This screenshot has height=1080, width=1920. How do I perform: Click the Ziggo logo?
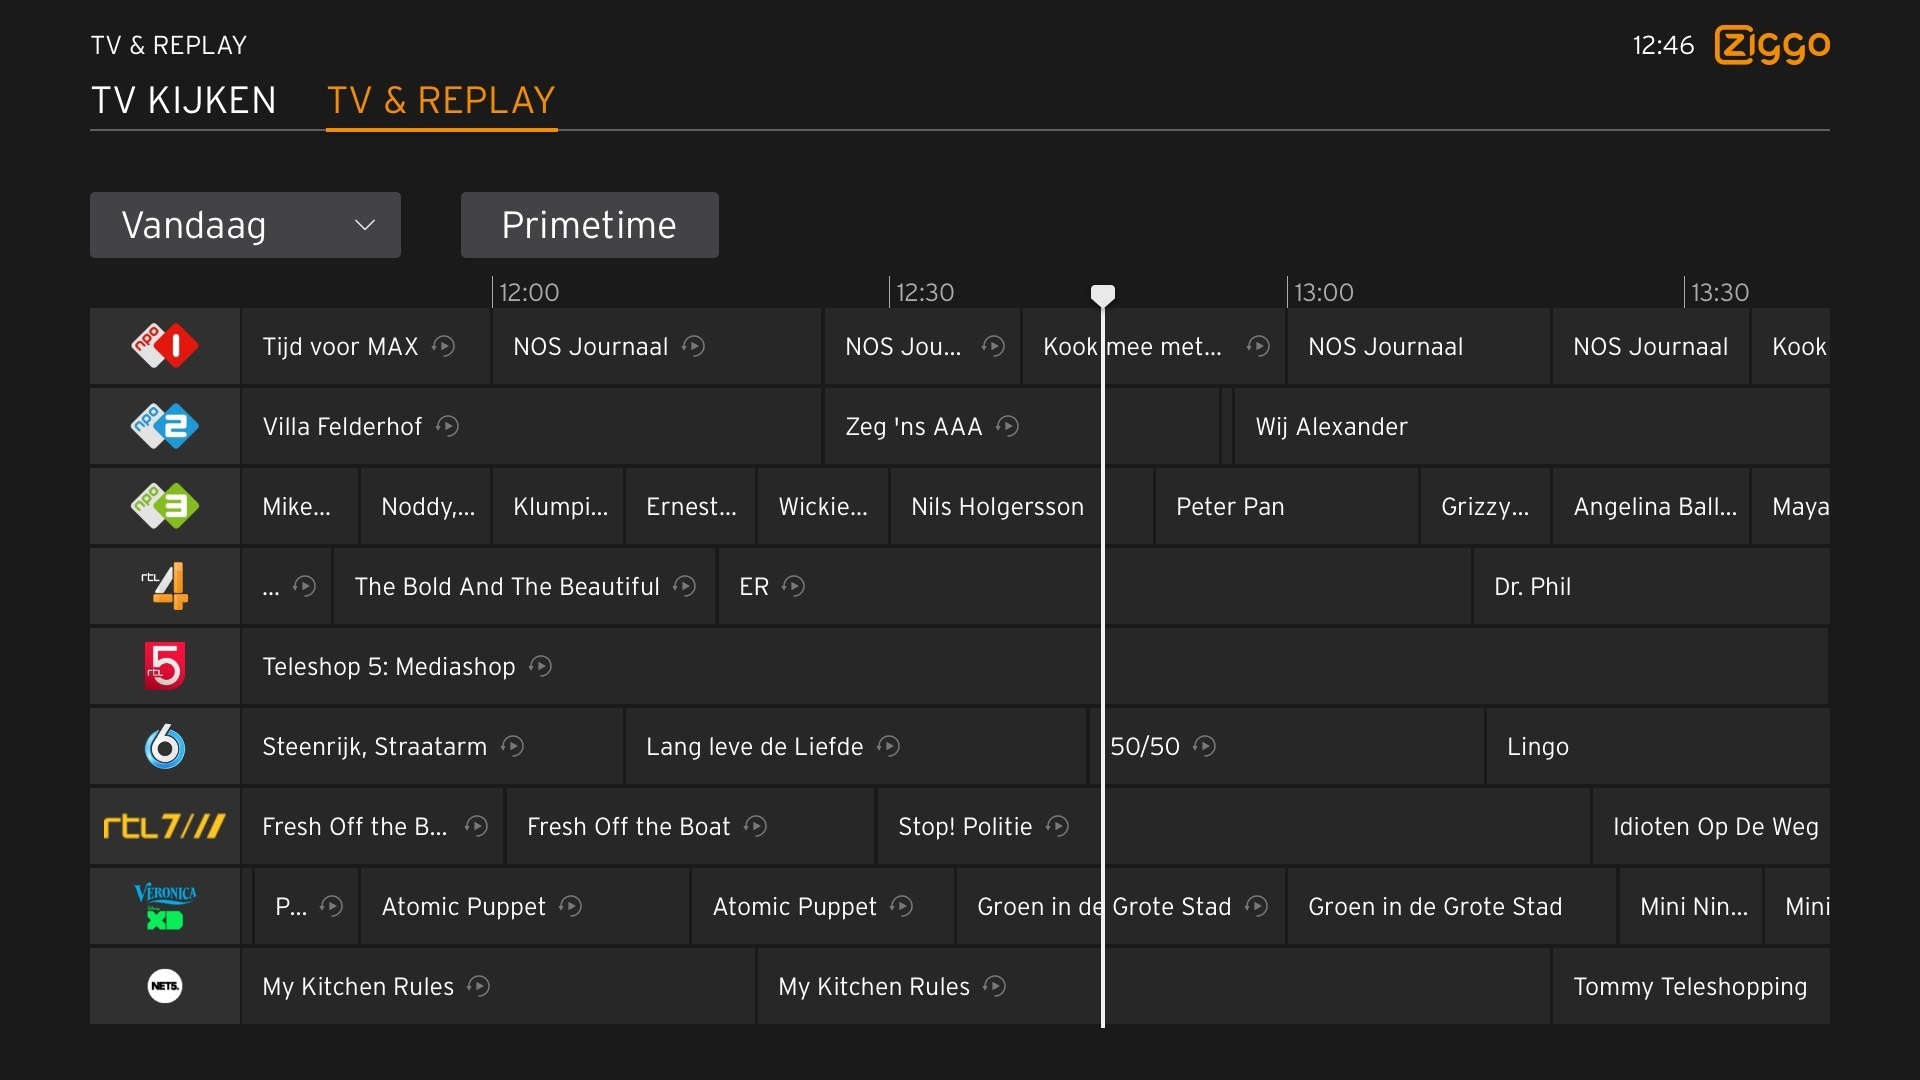click(x=1770, y=45)
